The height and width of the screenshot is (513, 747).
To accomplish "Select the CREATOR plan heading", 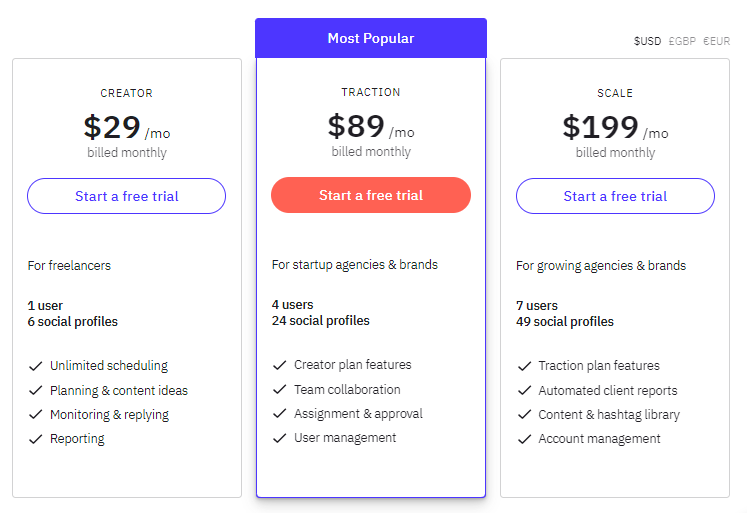I will (127, 93).
